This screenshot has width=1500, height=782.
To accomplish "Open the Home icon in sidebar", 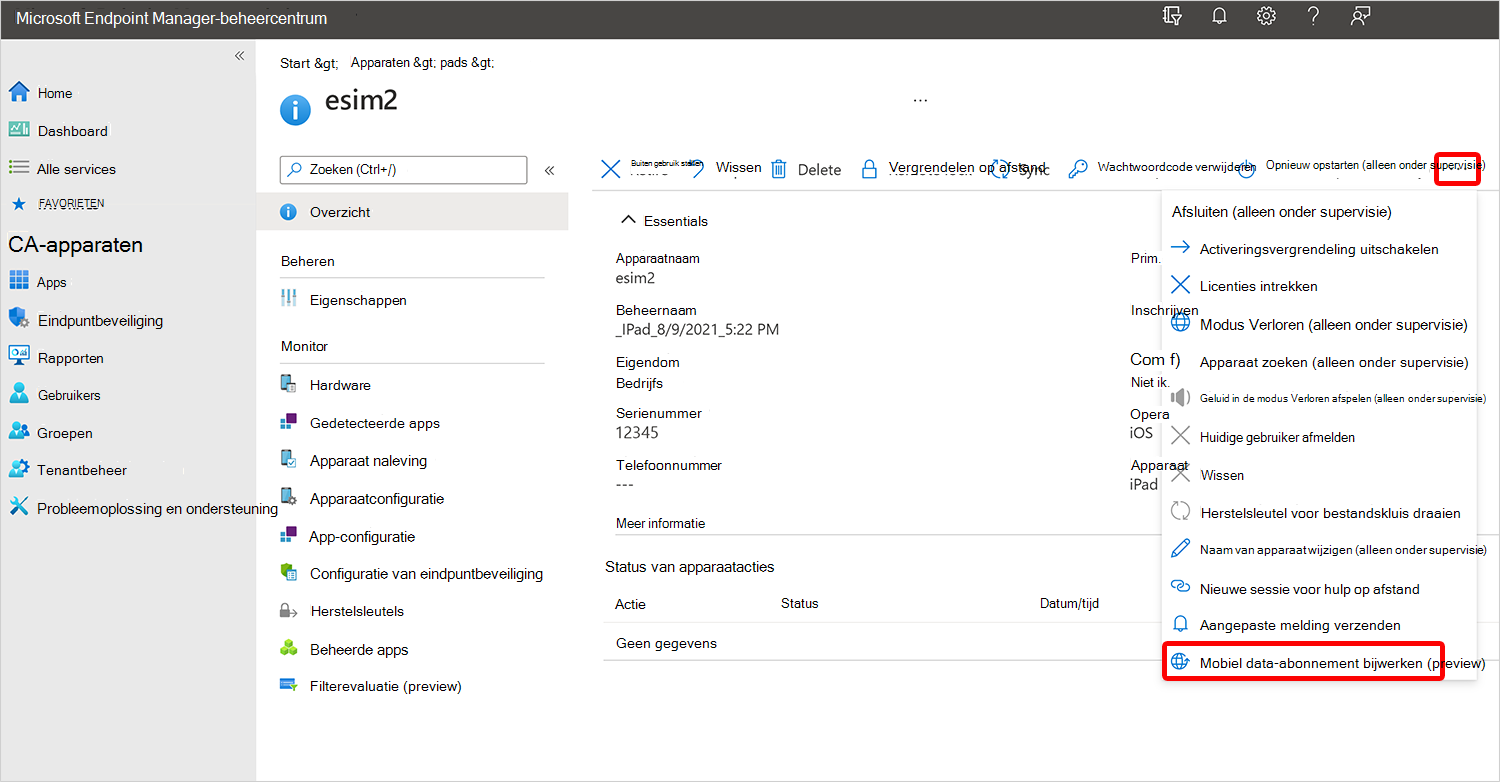I will pos(18,93).
